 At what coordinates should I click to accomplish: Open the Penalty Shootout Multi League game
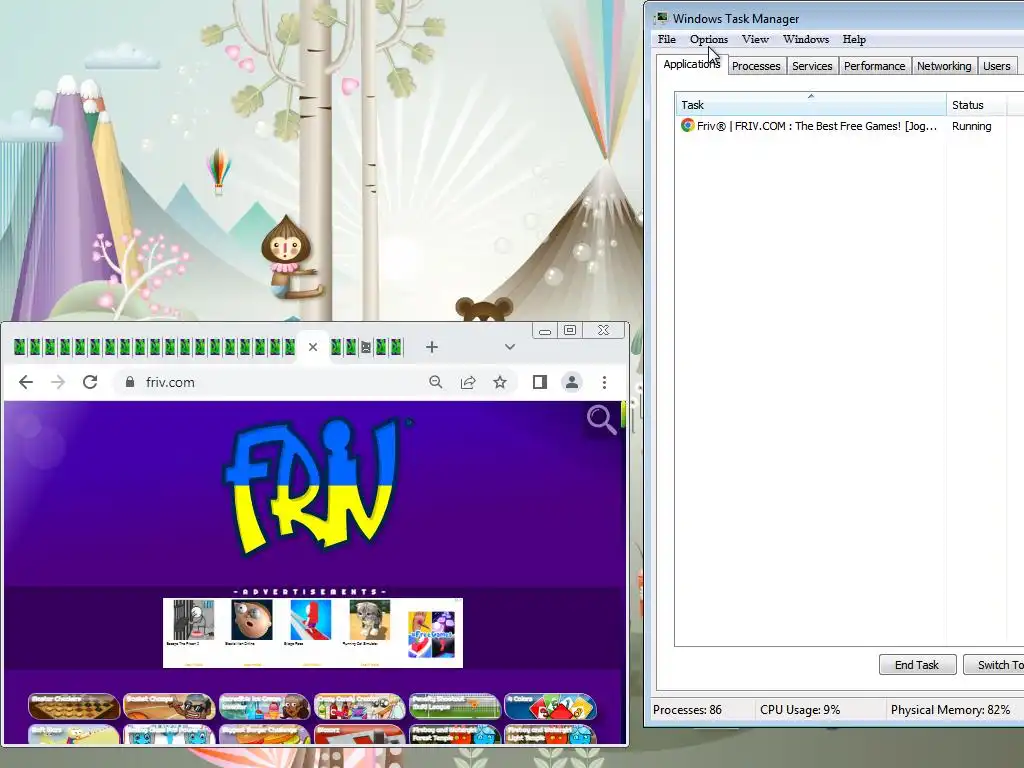point(455,706)
